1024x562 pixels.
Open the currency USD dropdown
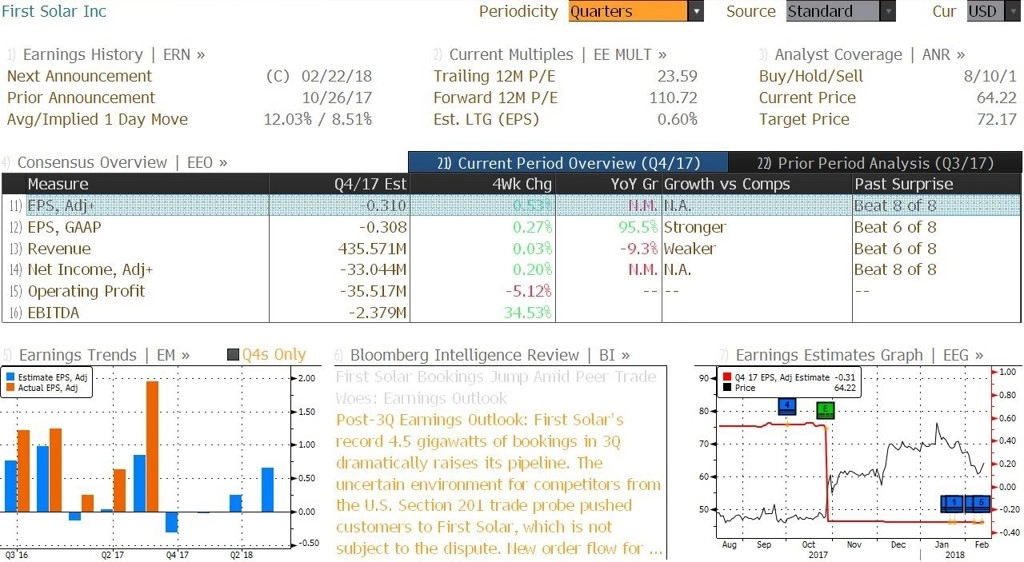pyautogui.click(x=1012, y=11)
